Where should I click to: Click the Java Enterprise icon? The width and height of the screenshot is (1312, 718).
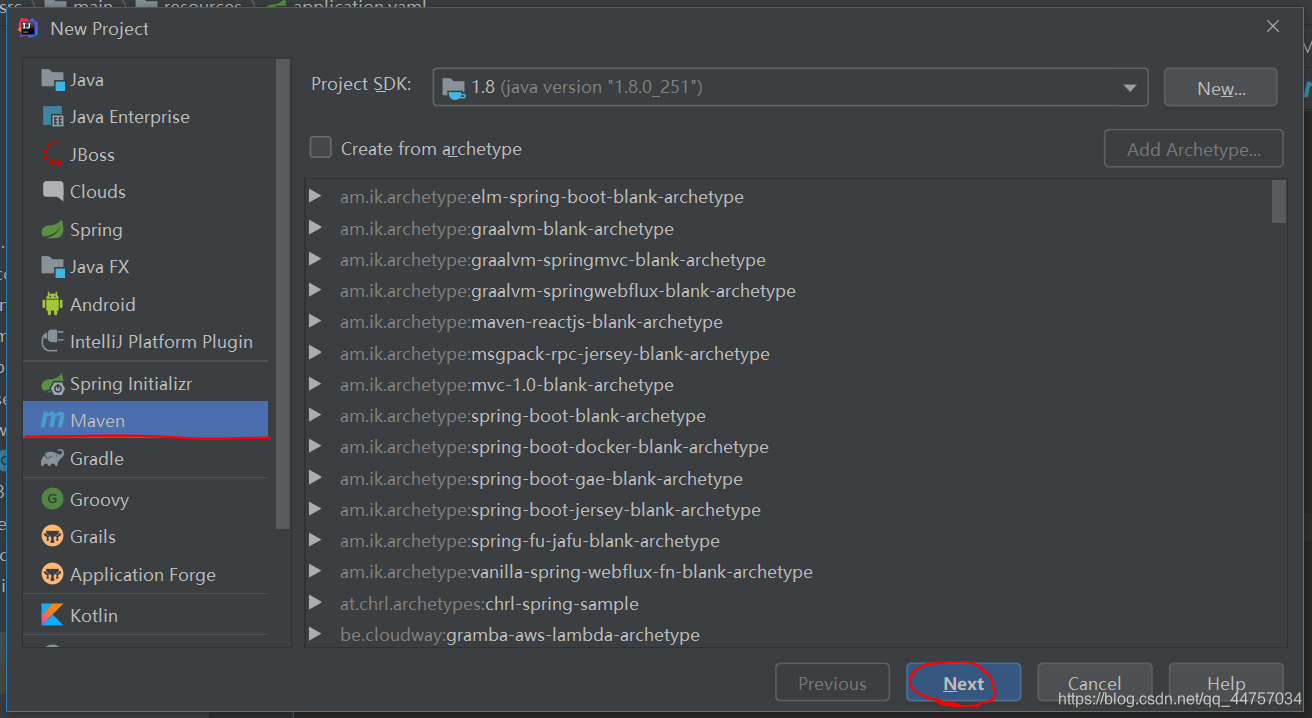click(x=52, y=117)
